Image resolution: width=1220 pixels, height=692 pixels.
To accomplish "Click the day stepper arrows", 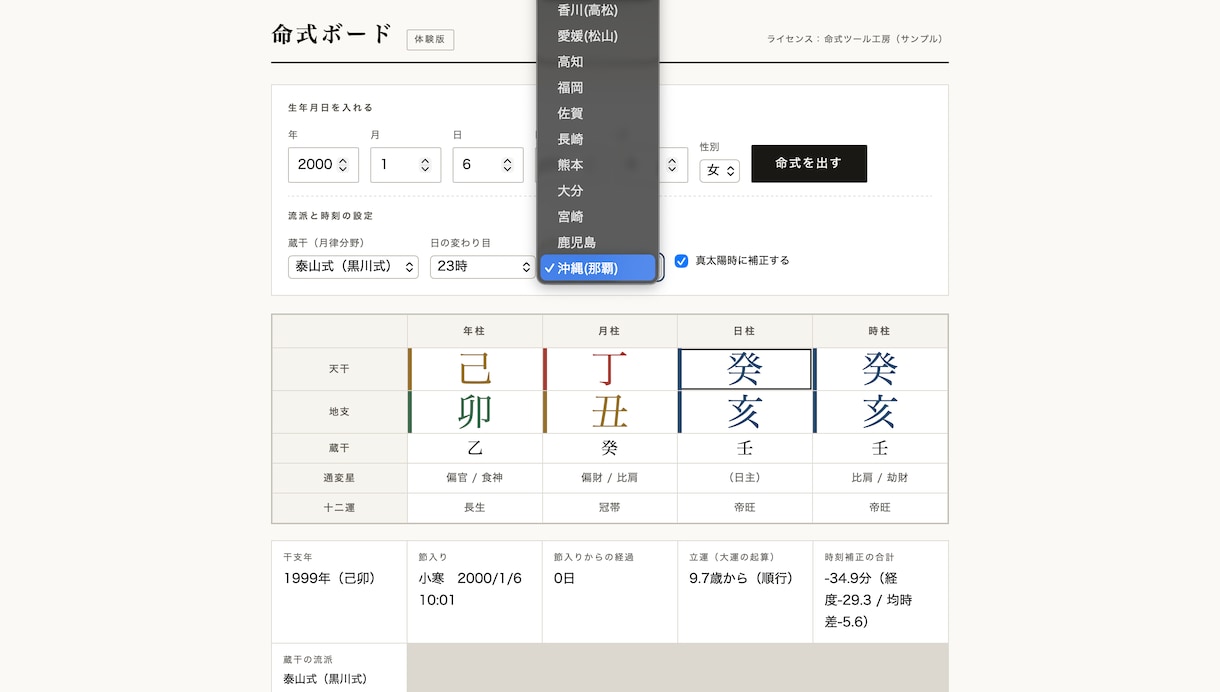I will pyautogui.click(x=507, y=165).
